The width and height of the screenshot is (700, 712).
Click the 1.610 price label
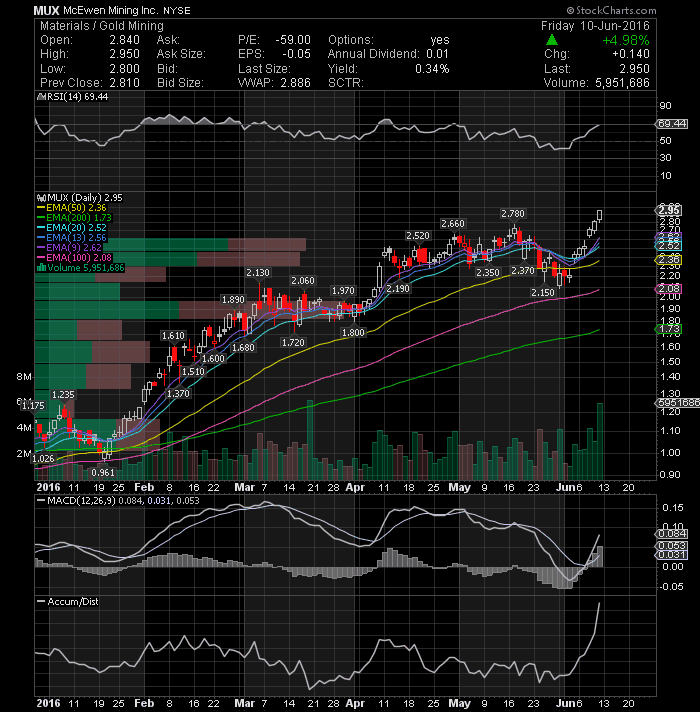pos(173,336)
